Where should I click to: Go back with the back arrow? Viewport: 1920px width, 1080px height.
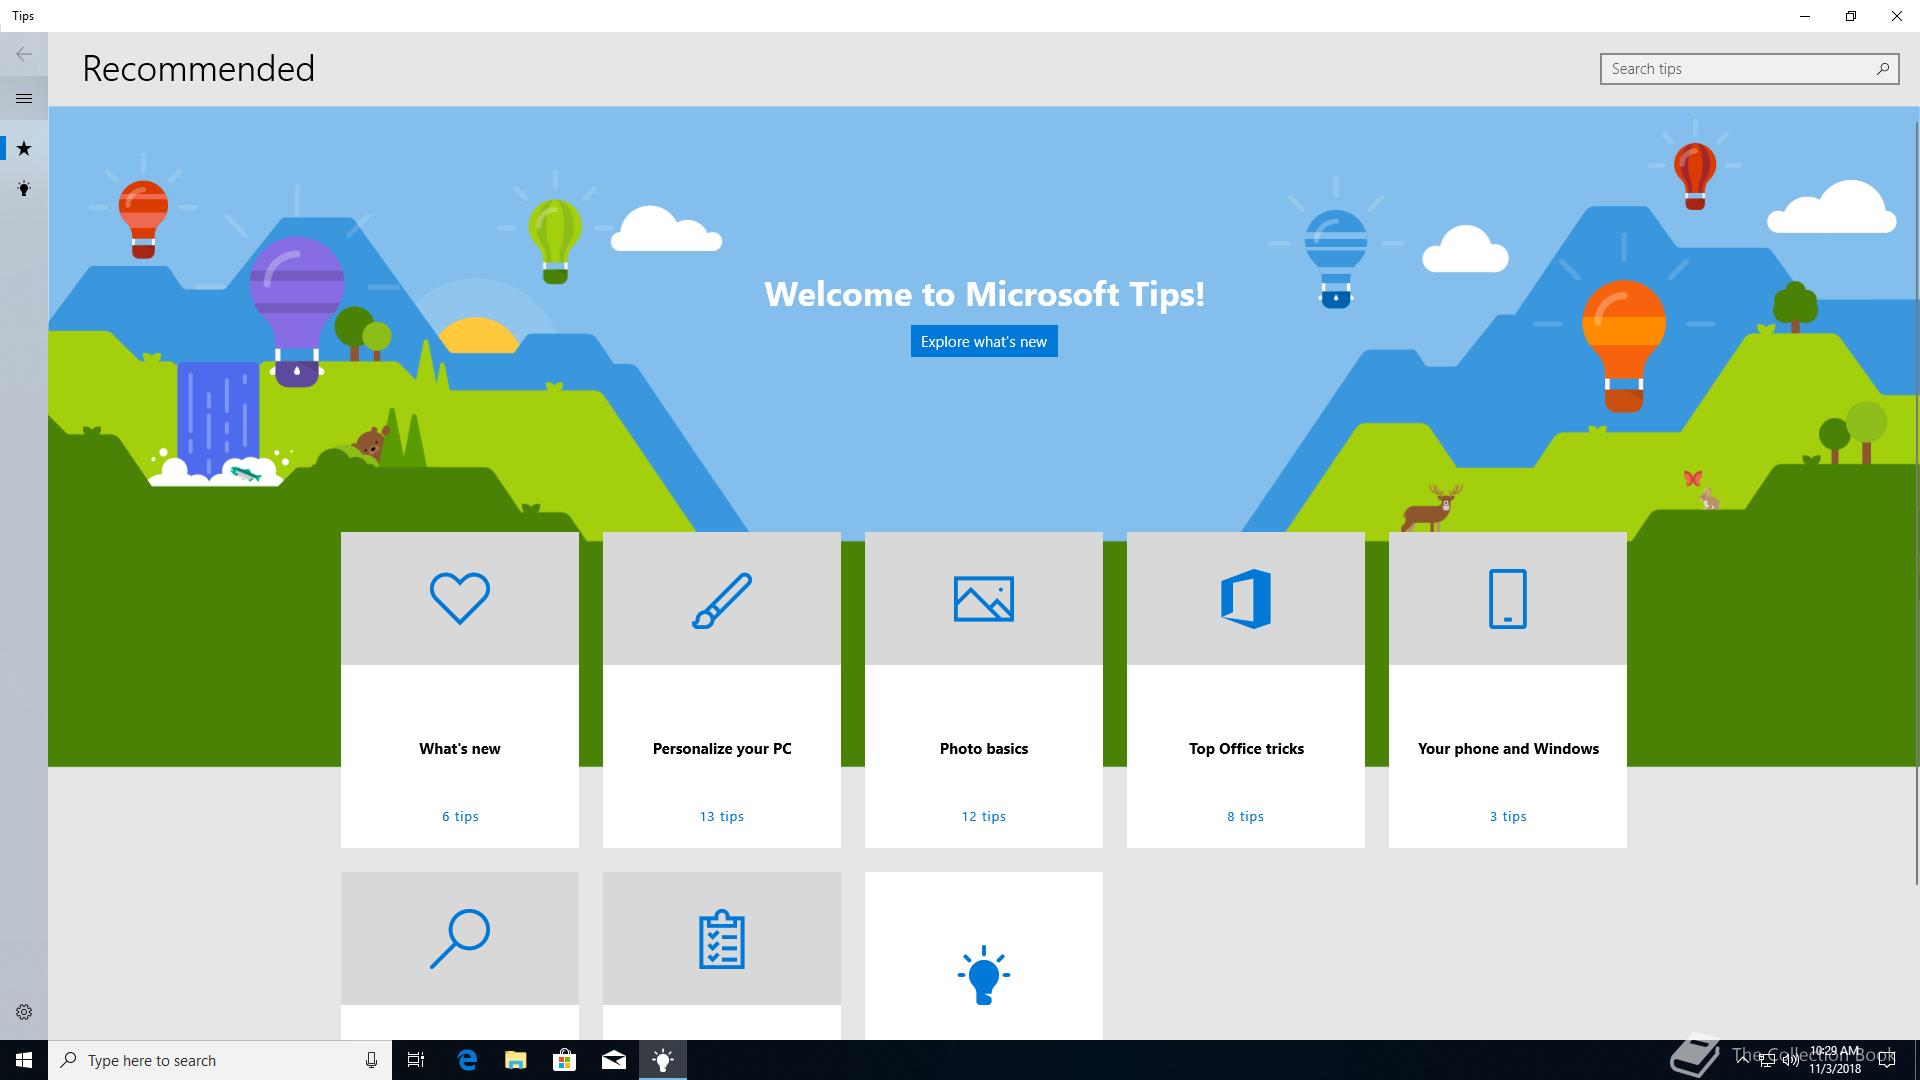24,54
